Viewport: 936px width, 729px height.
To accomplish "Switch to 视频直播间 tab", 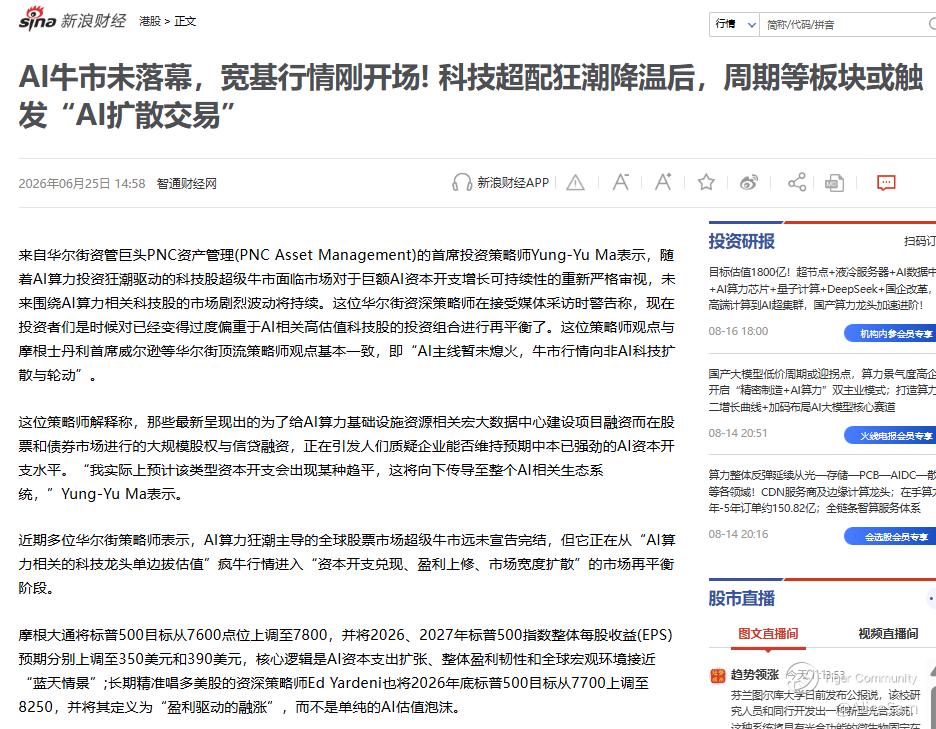I will click(888, 633).
